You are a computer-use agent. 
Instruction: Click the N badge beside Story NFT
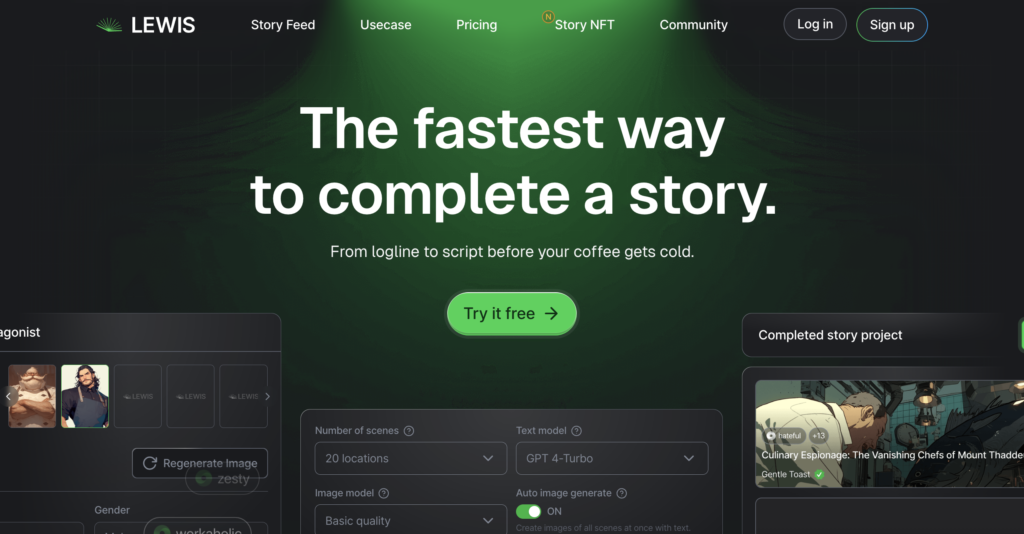[548, 16]
